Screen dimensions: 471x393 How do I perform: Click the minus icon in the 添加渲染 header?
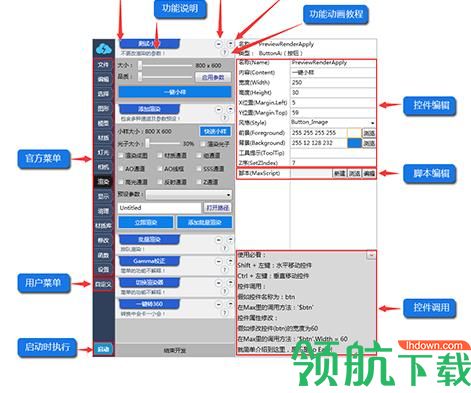219,109
